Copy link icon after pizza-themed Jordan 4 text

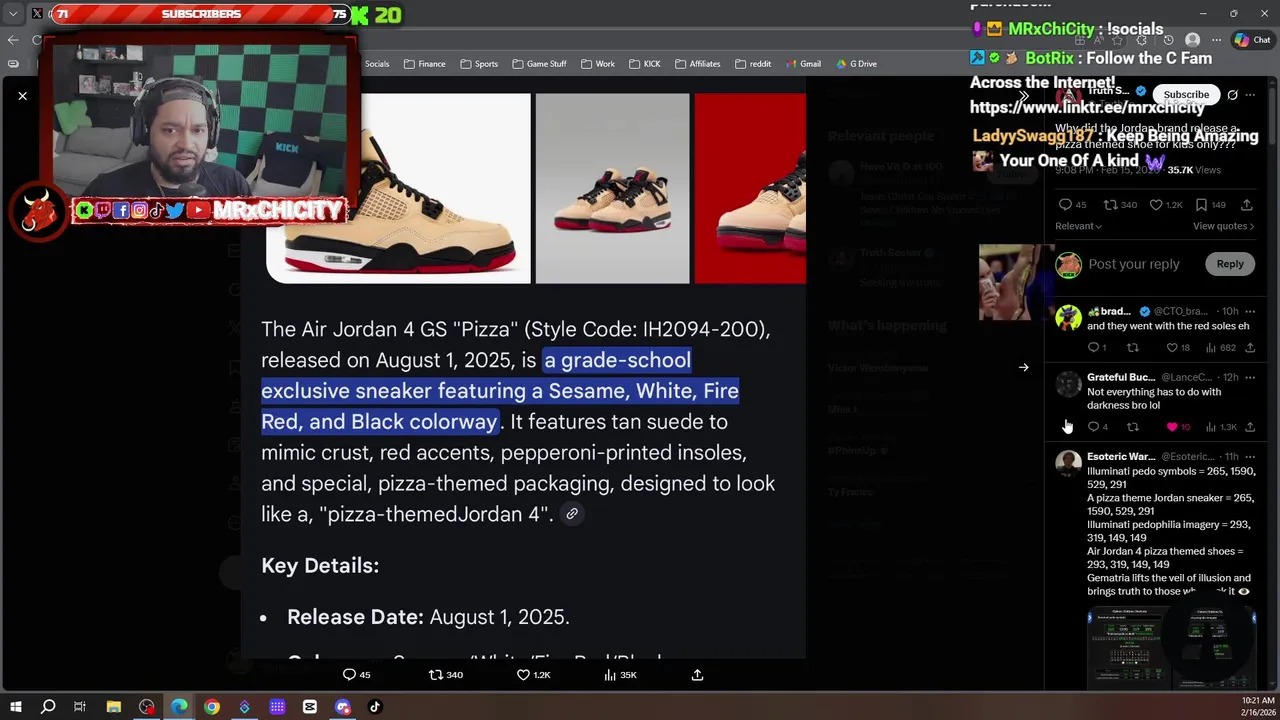pyautogui.click(x=572, y=514)
